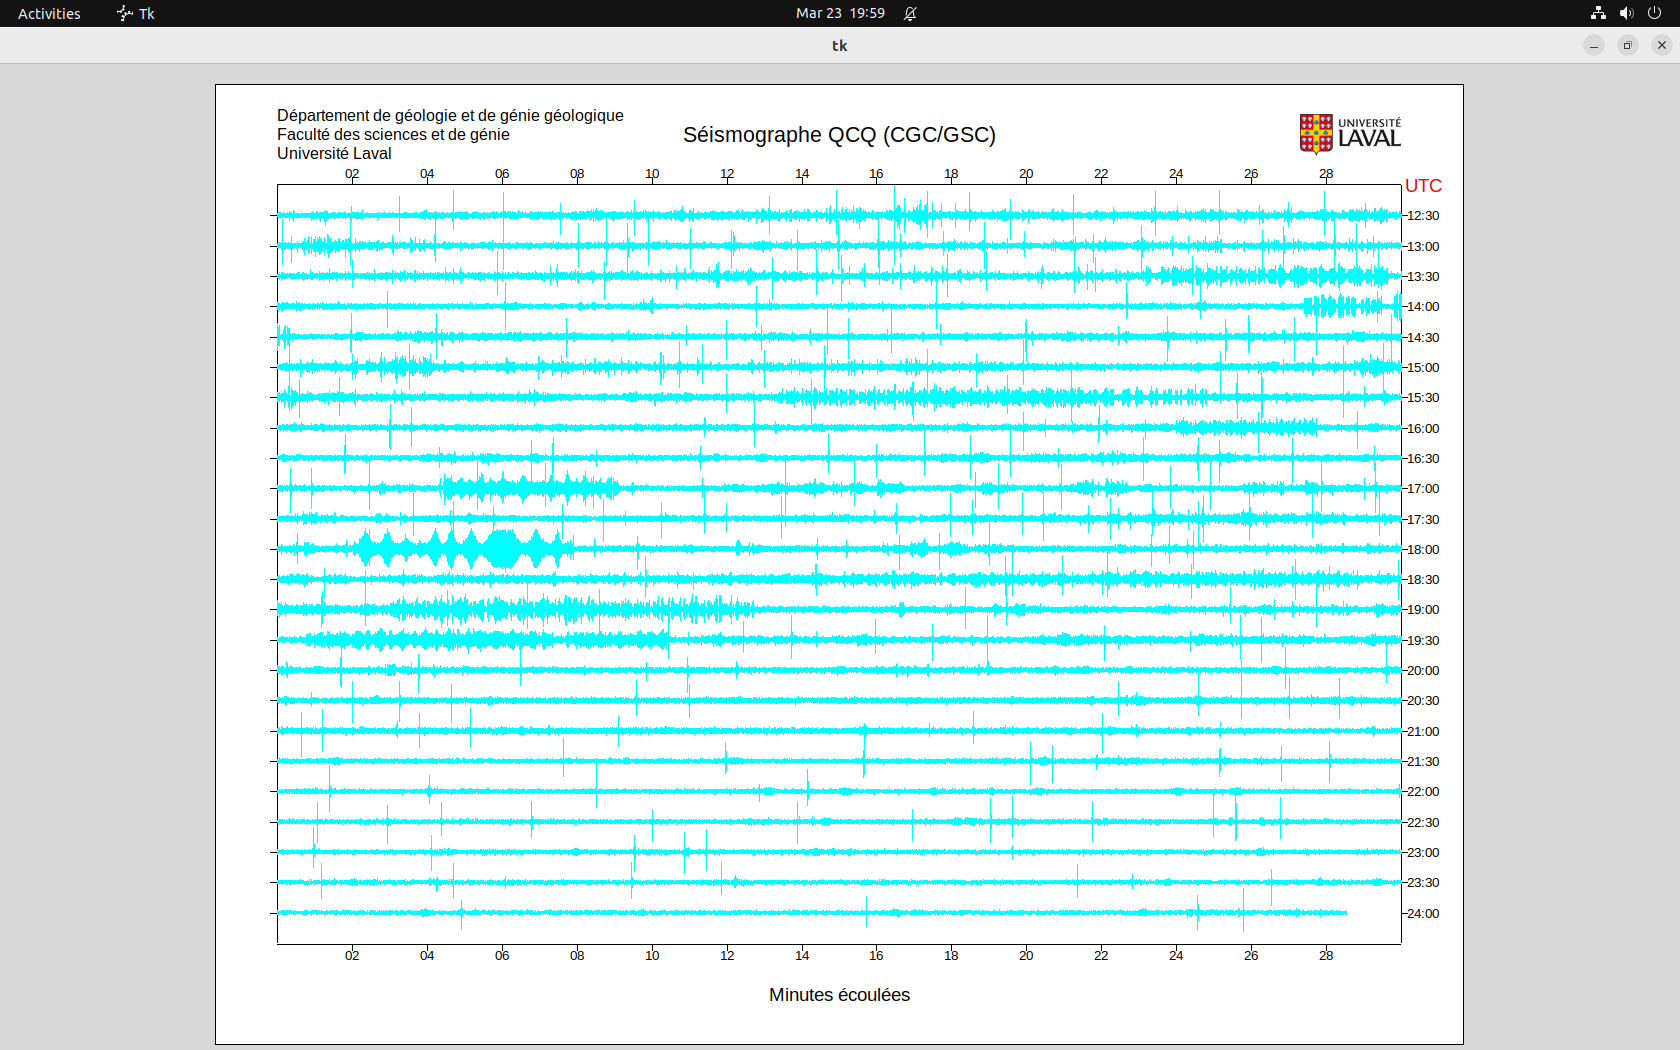Image resolution: width=1680 pixels, height=1050 pixels.
Task: Click the Département de géologie header text
Action: [450, 116]
